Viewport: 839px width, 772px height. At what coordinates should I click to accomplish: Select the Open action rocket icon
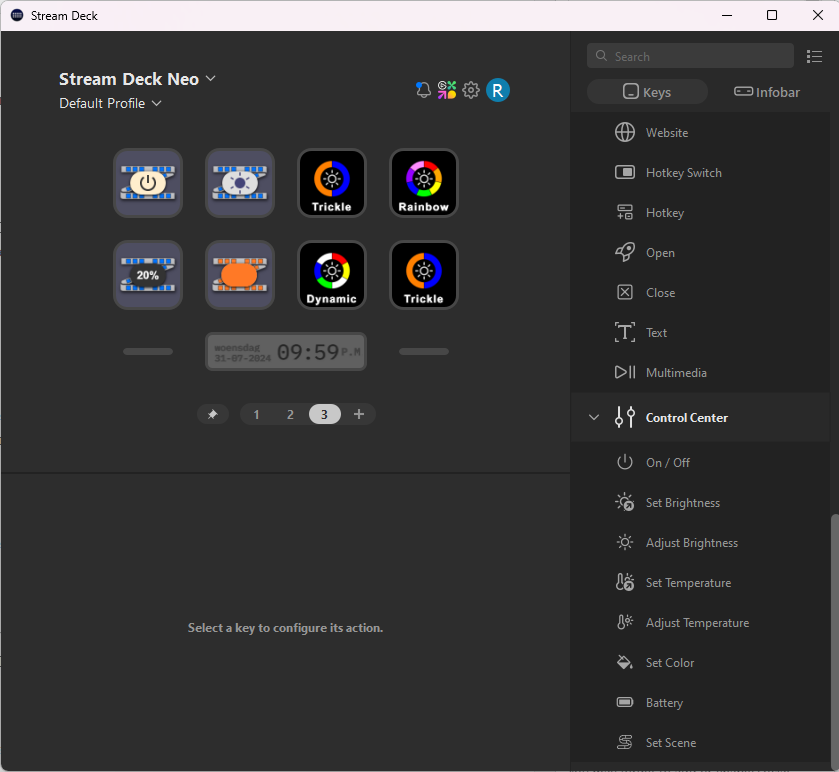624,252
